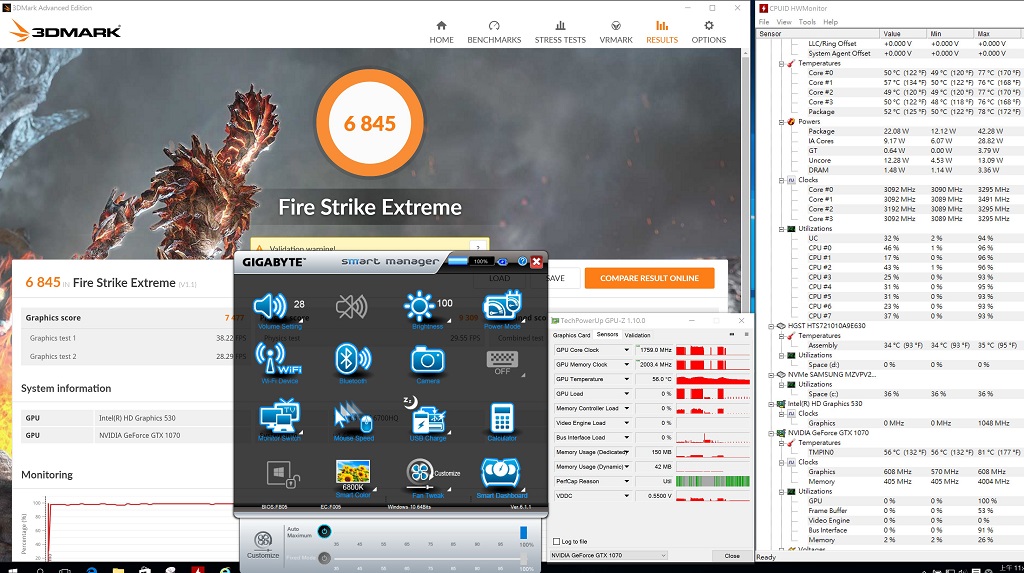This screenshot has height=573, width=1024.
Task: Click Smart Manager help question icon
Action: click(x=522, y=261)
